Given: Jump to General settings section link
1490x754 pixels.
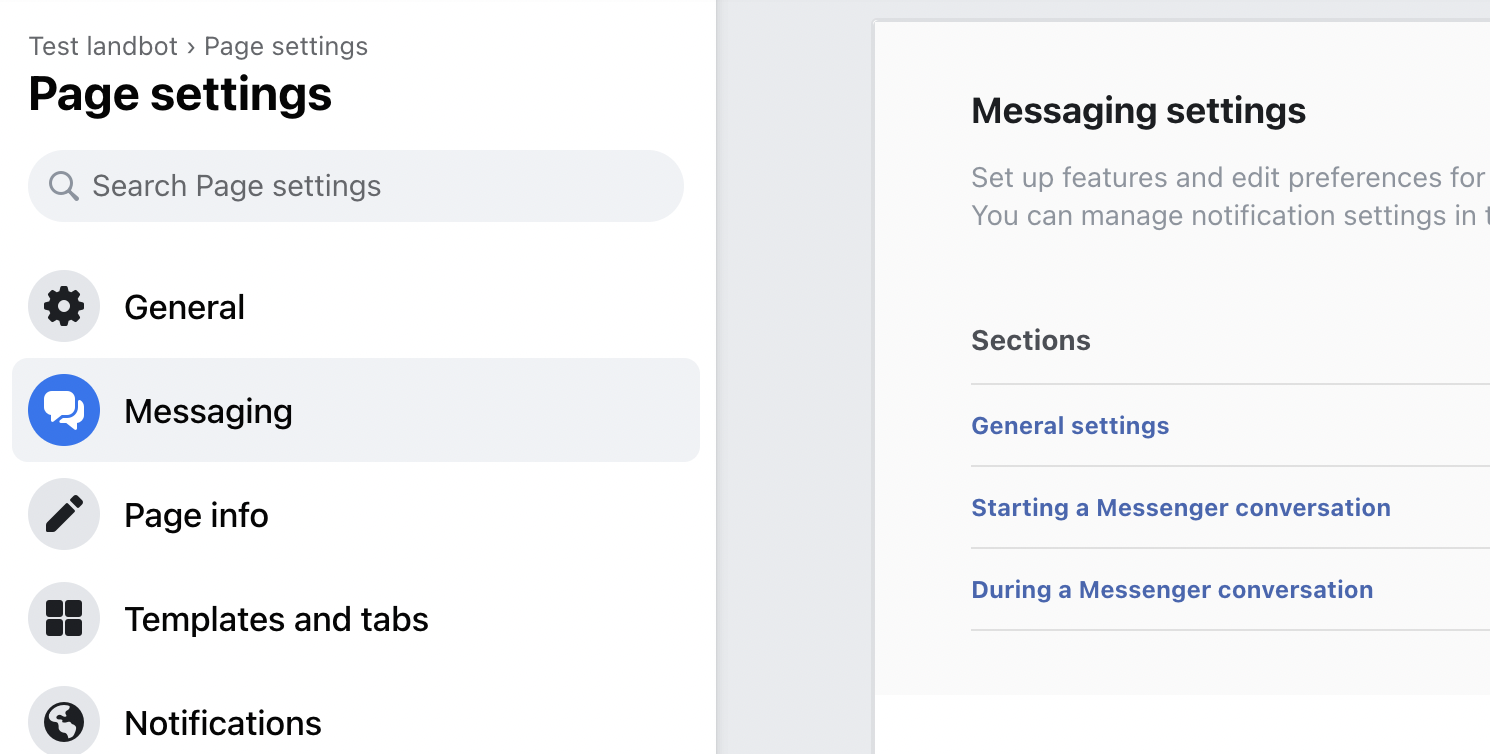Looking at the screenshot, I should [x=1070, y=425].
